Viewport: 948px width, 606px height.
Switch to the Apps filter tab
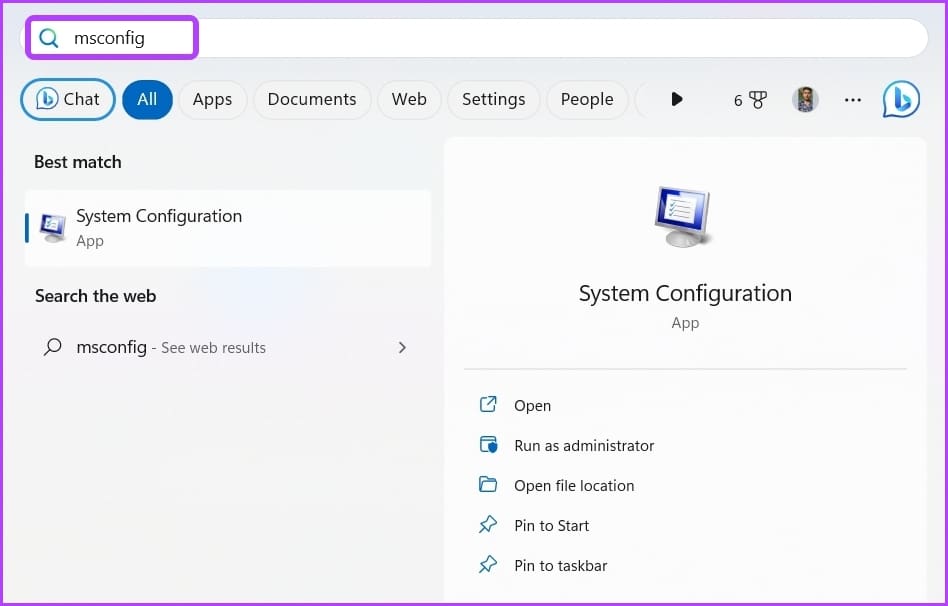(212, 99)
